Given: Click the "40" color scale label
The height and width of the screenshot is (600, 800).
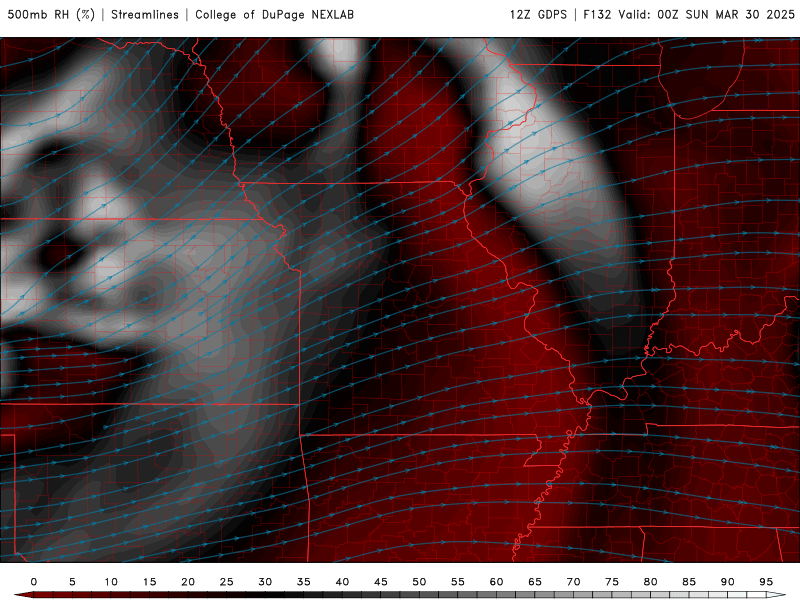Looking at the screenshot, I should [342, 582].
